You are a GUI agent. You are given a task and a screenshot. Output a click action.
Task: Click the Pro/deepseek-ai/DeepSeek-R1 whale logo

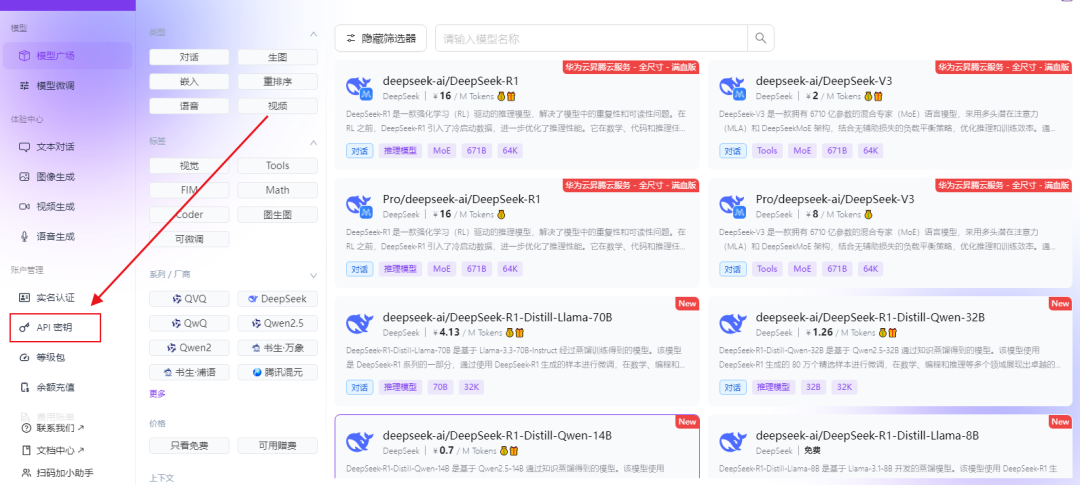360,205
